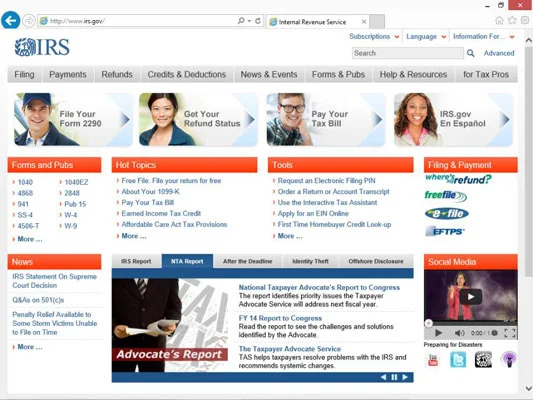Viewport: 533px width, 400px height.
Task: Click the podcast icon under Social Media
Action: (509, 360)
